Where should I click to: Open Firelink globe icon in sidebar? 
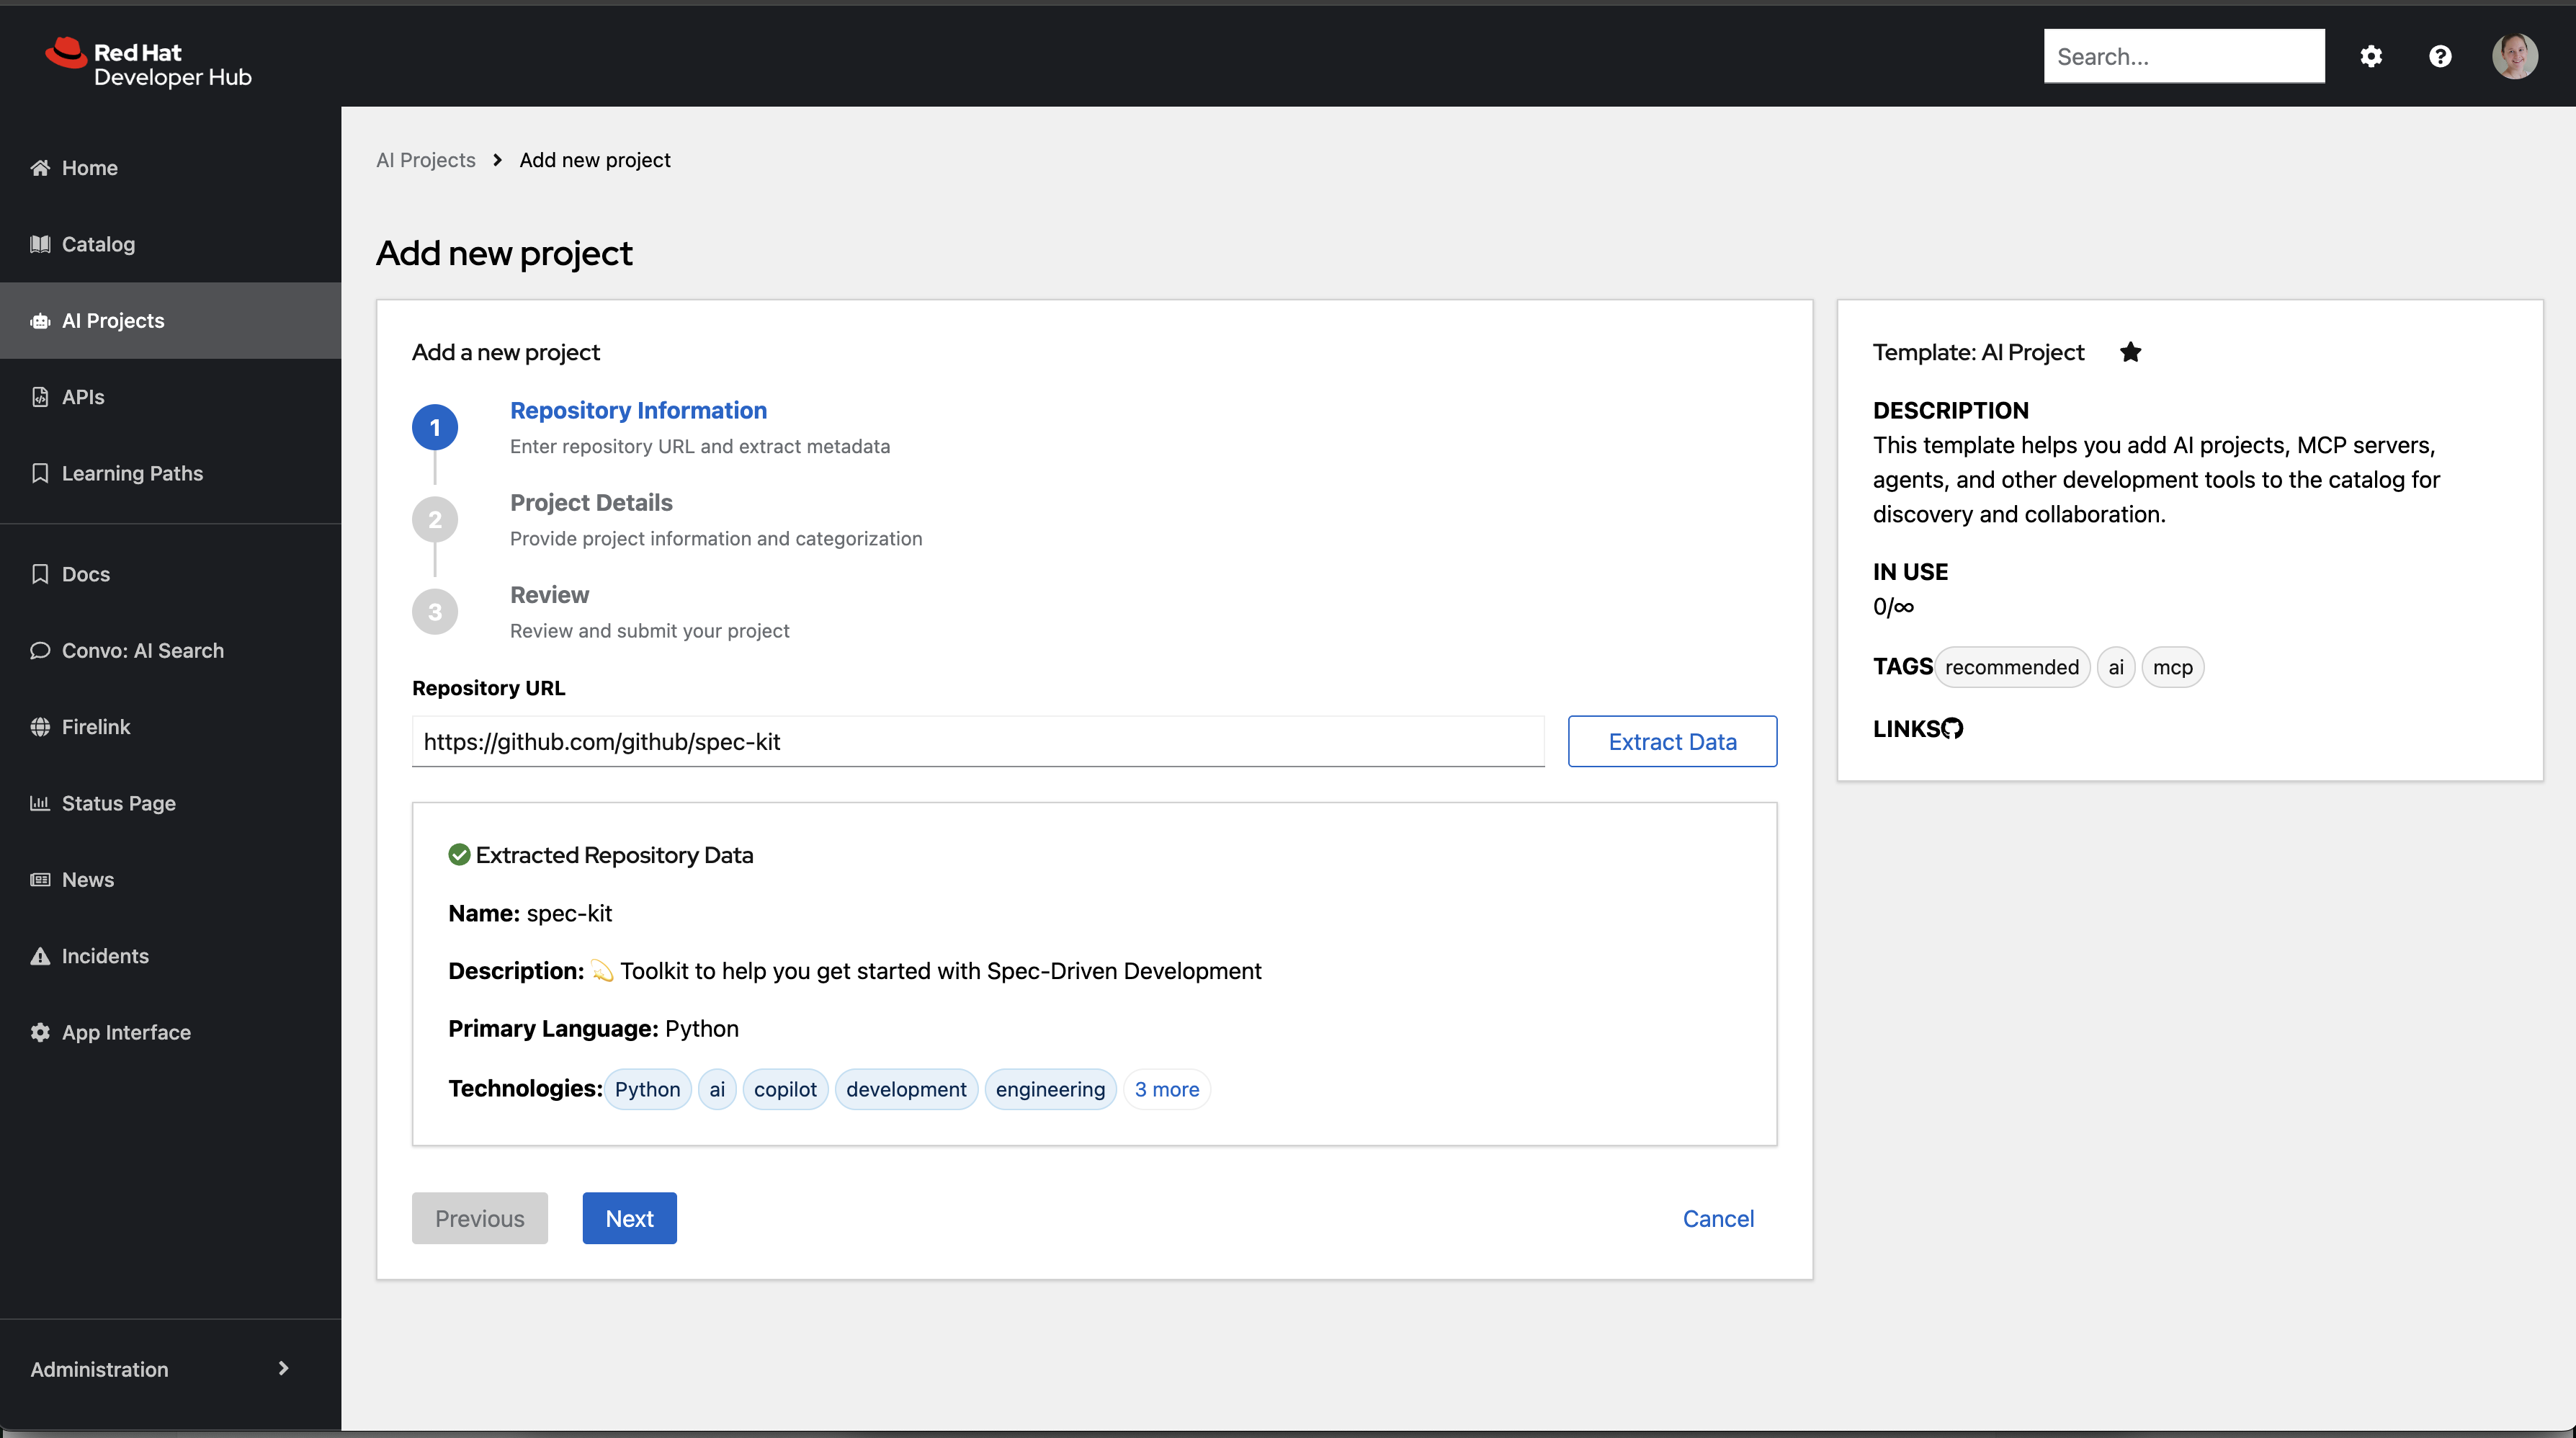[x=40, y=727]
